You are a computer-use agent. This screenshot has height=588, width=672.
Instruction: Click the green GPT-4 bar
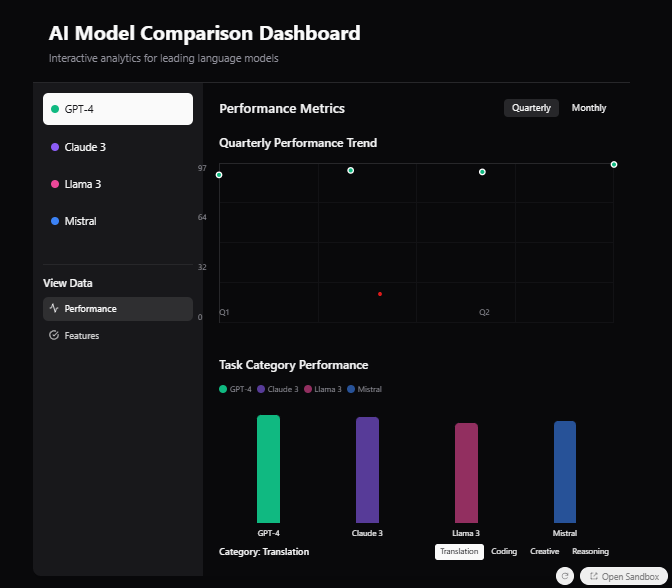268,469
